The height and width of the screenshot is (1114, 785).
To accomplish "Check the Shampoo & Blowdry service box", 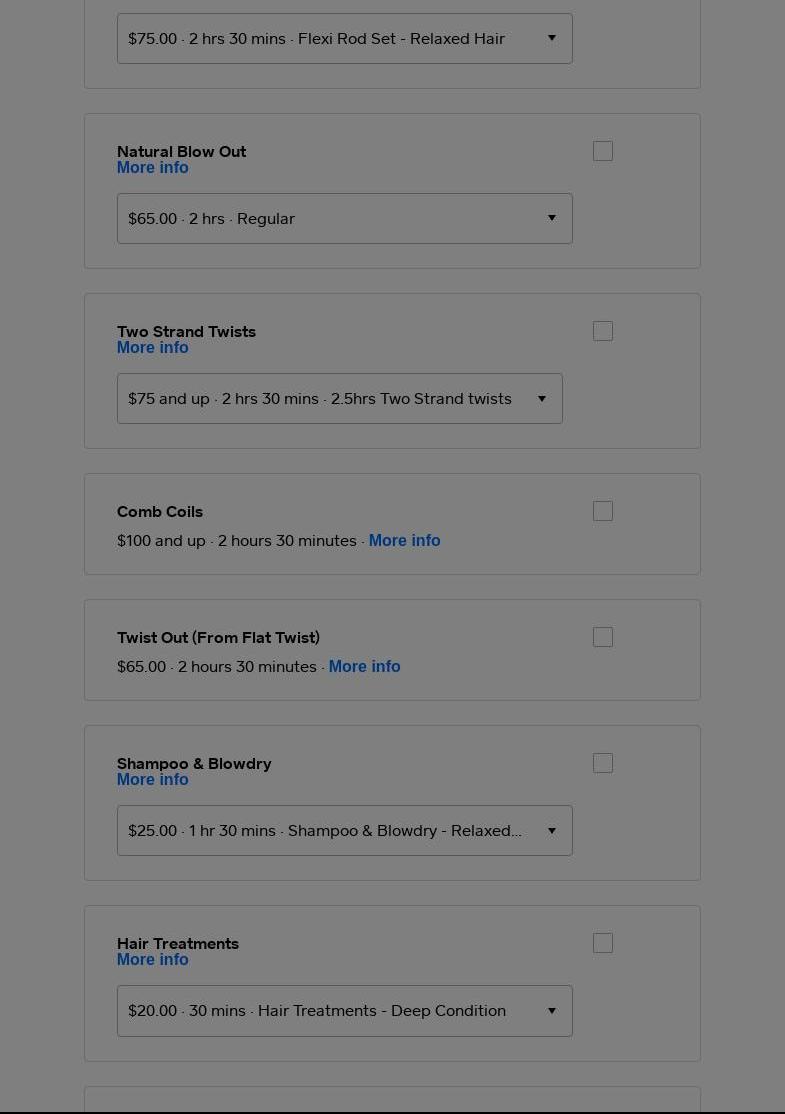I will (x=602, y=763).
